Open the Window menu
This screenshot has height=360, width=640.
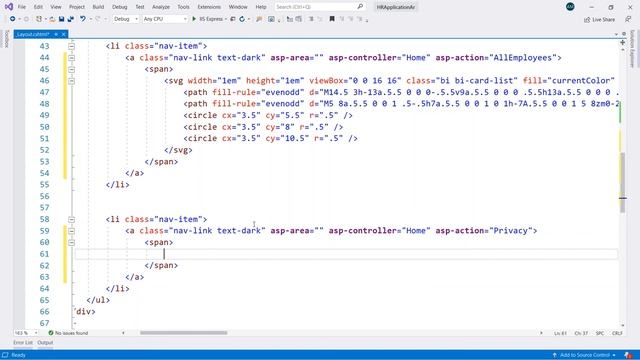coord(238,7)
